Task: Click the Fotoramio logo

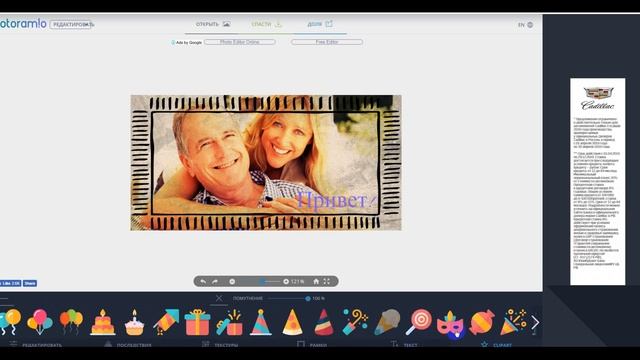Action: [x=23, y=24]
